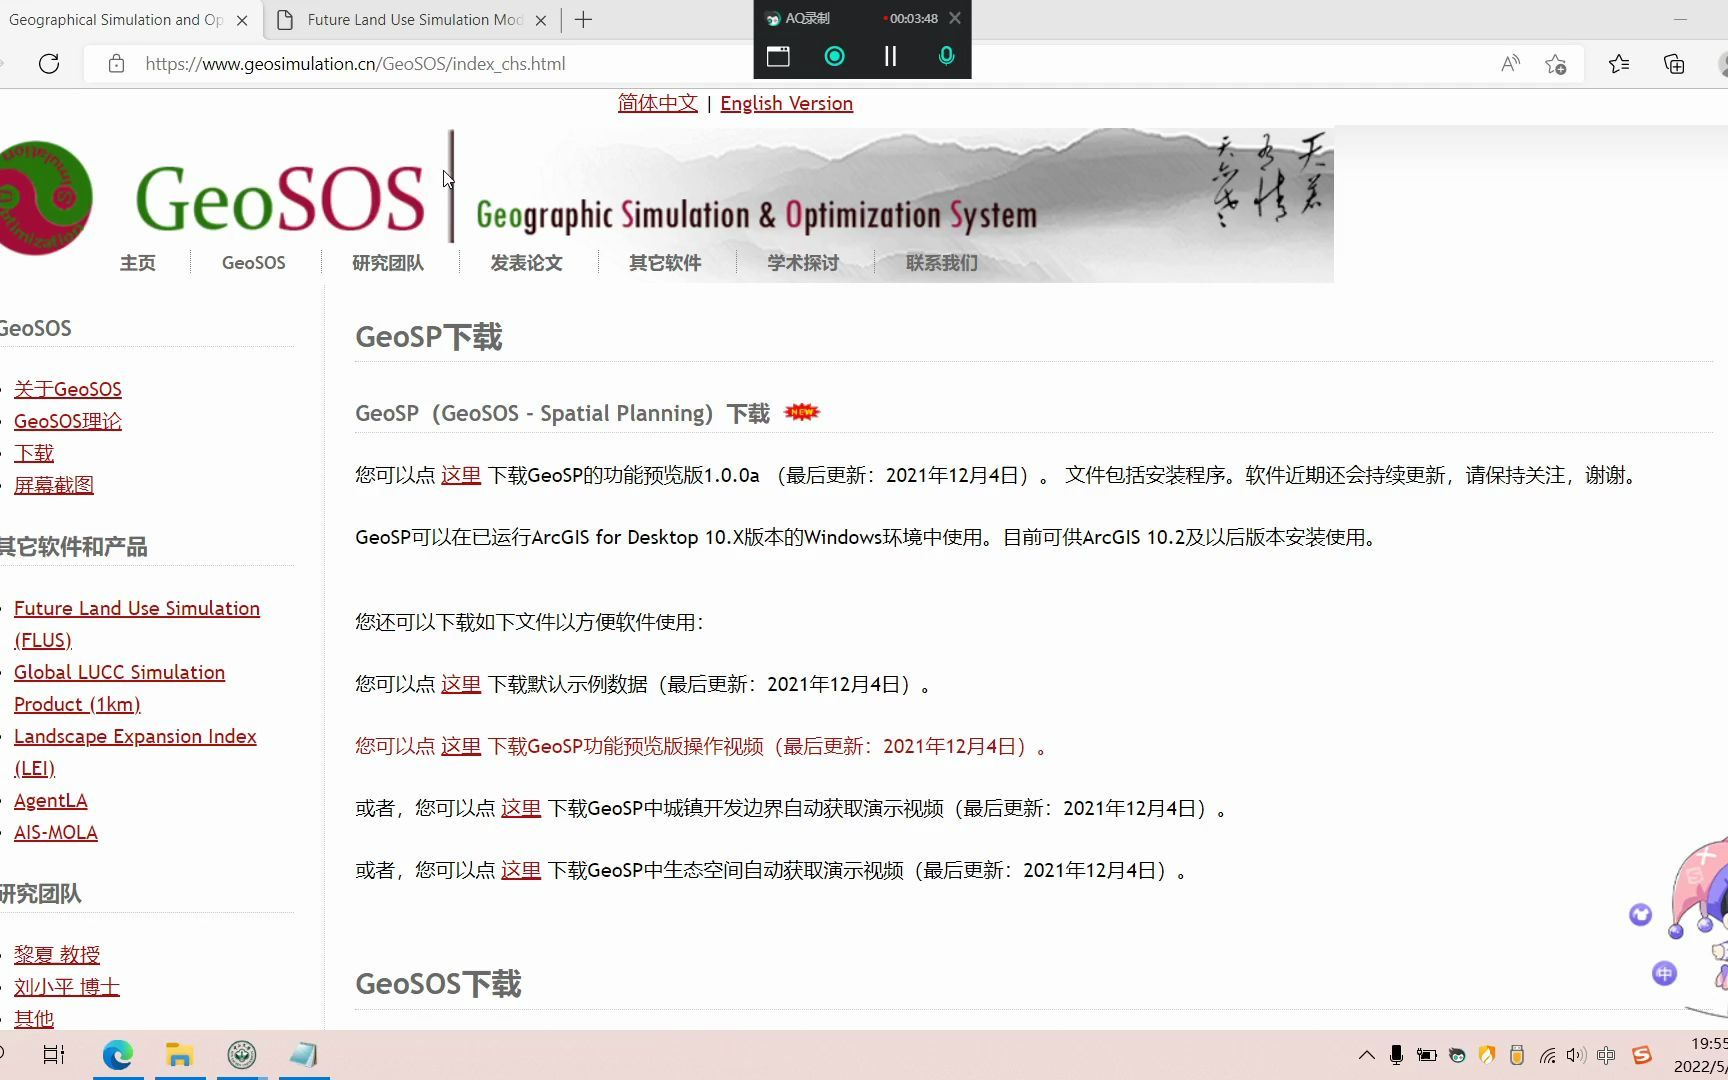Open the 联系我们 navigation menu
The height and width of the screenshot is (1080, 1728).
coord(941,263)
